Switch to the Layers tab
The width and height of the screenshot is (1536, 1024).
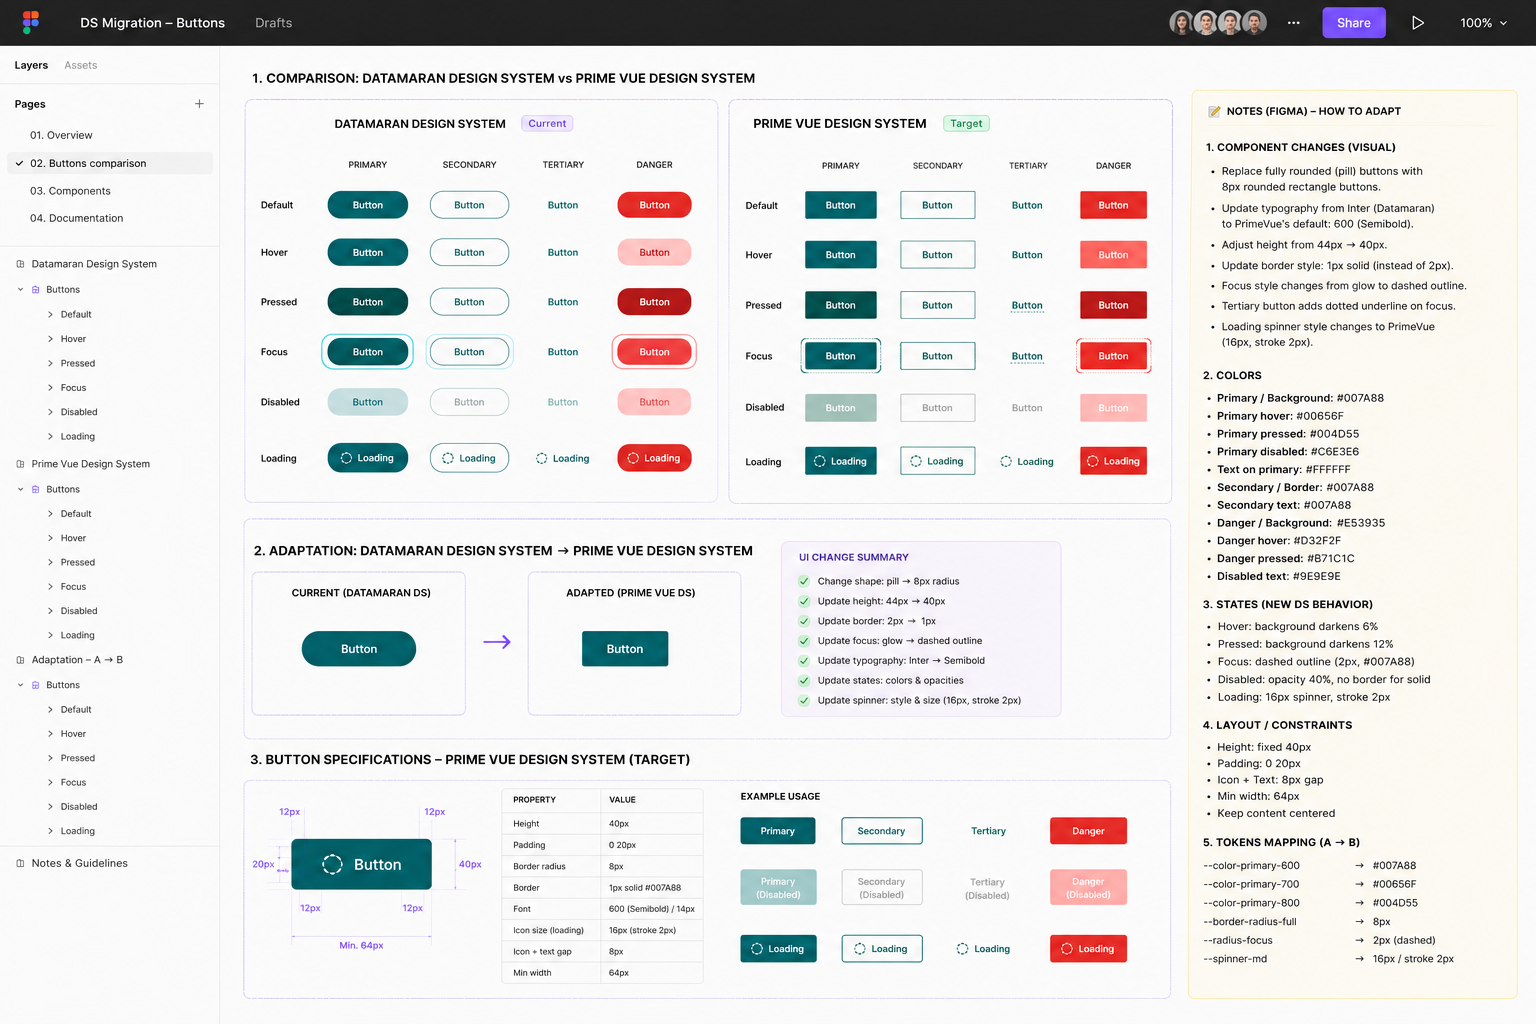coord(31,65)
